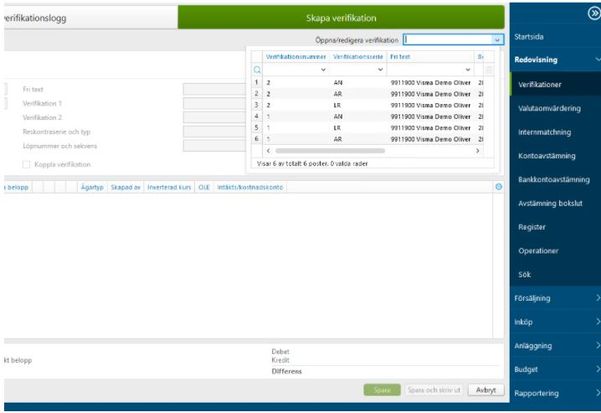Sort by Fri text column header in popup
Screen dimensions: 601x413
400,57
